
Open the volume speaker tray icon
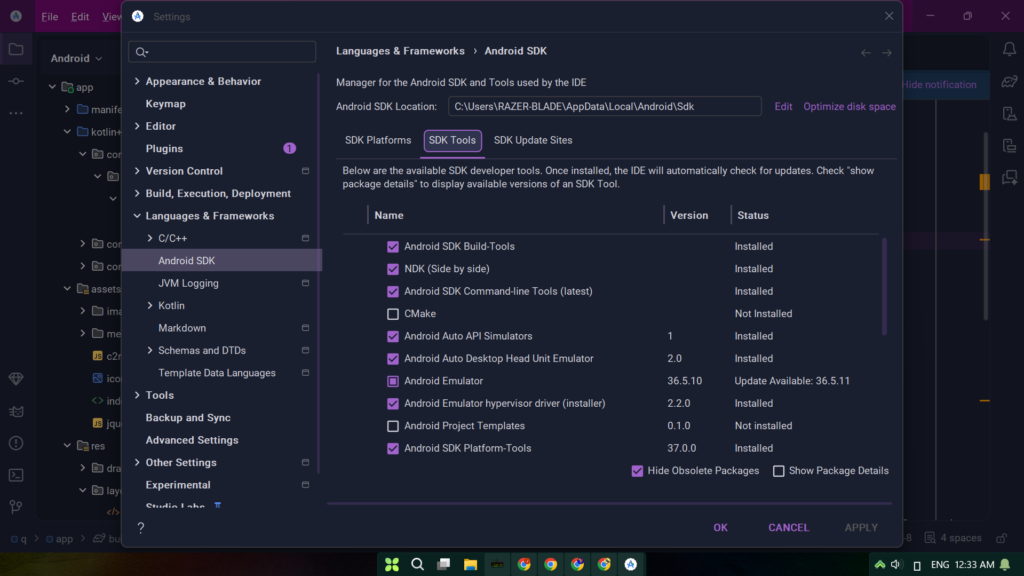[896, 565]
